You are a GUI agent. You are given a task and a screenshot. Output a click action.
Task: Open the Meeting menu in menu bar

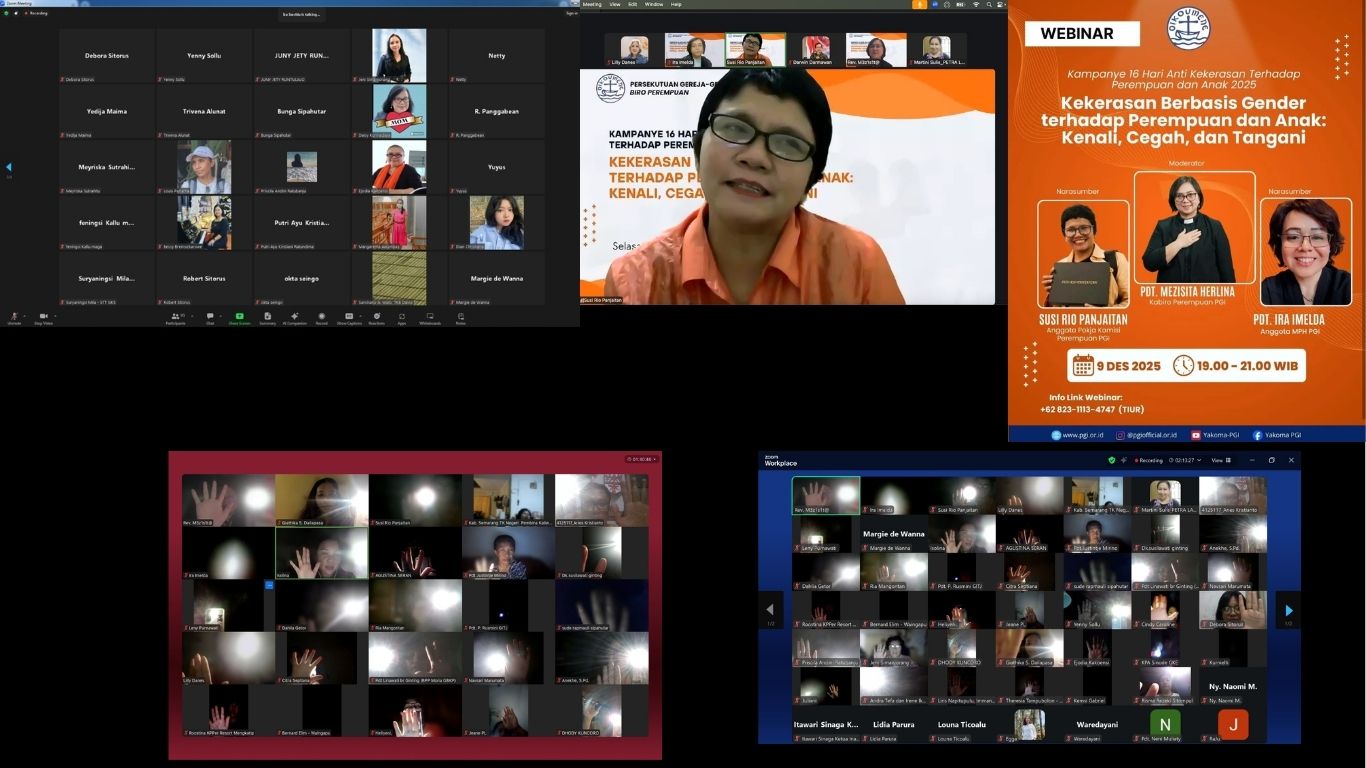point(592,4)
